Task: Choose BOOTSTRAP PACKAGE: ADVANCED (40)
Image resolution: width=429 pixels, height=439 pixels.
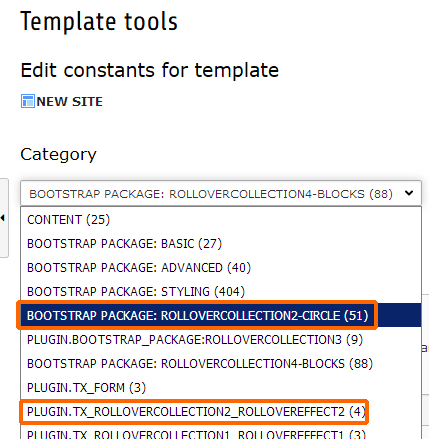Action: (139, 268)
